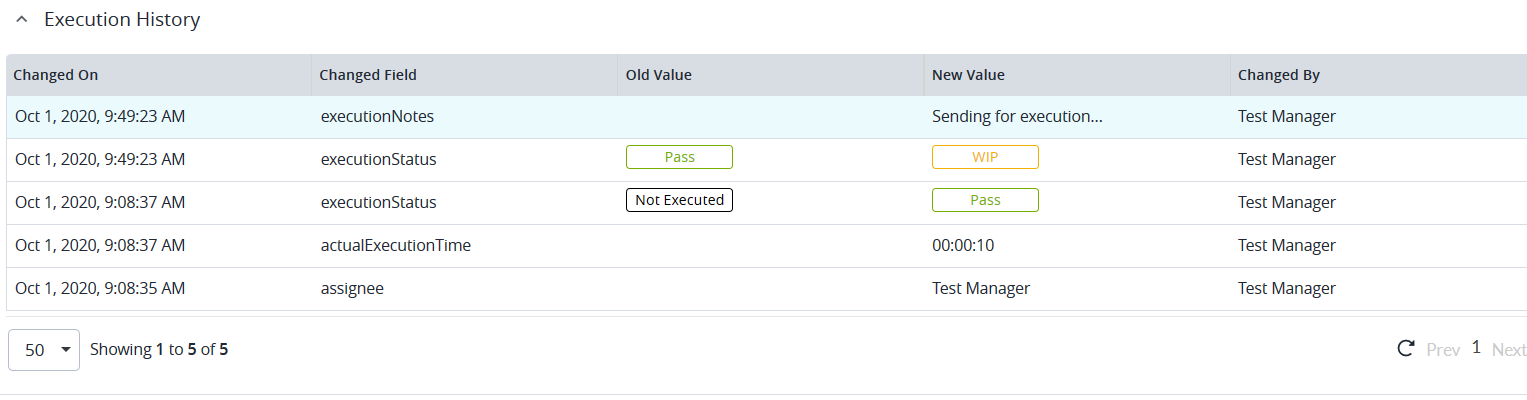
Task: Click the orange WIP status badge
Action: click(985, 158)
